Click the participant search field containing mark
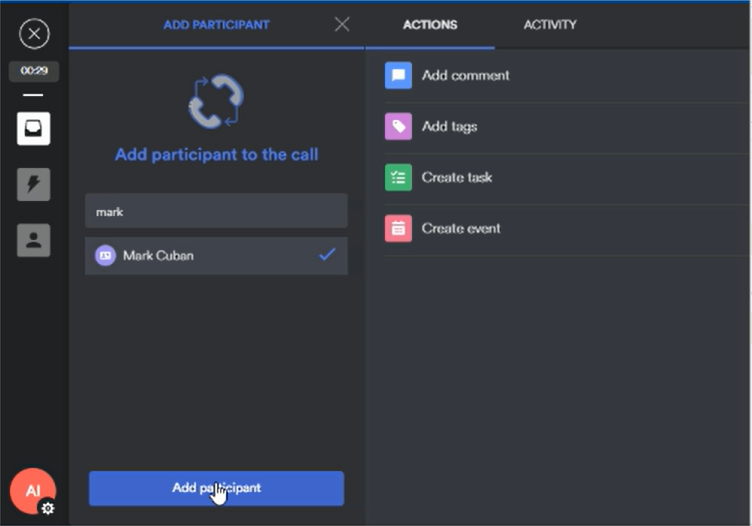 click(x=216, y=212)
